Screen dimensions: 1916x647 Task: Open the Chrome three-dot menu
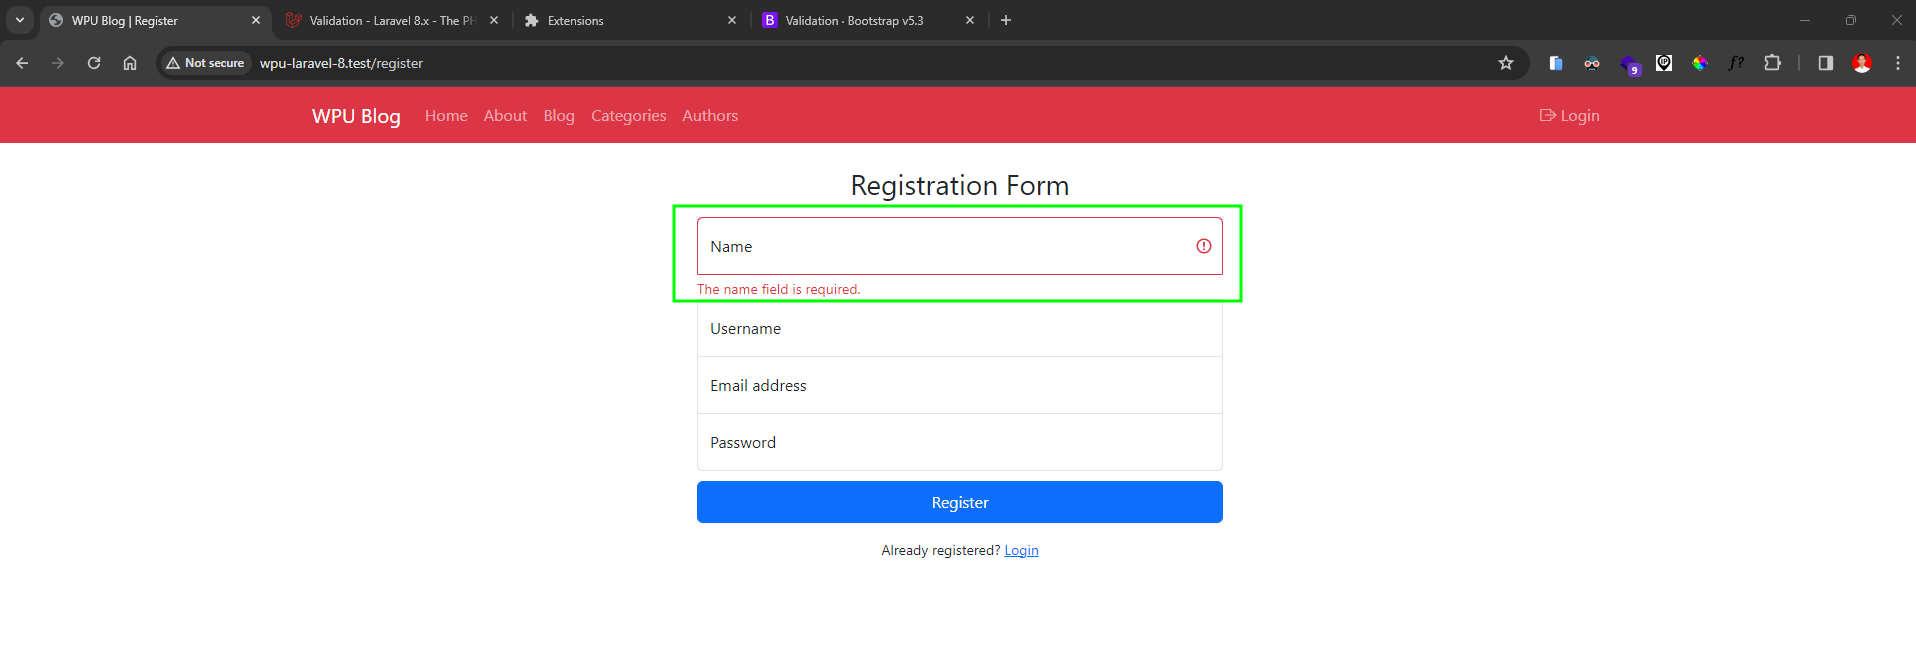[1898, 63]
